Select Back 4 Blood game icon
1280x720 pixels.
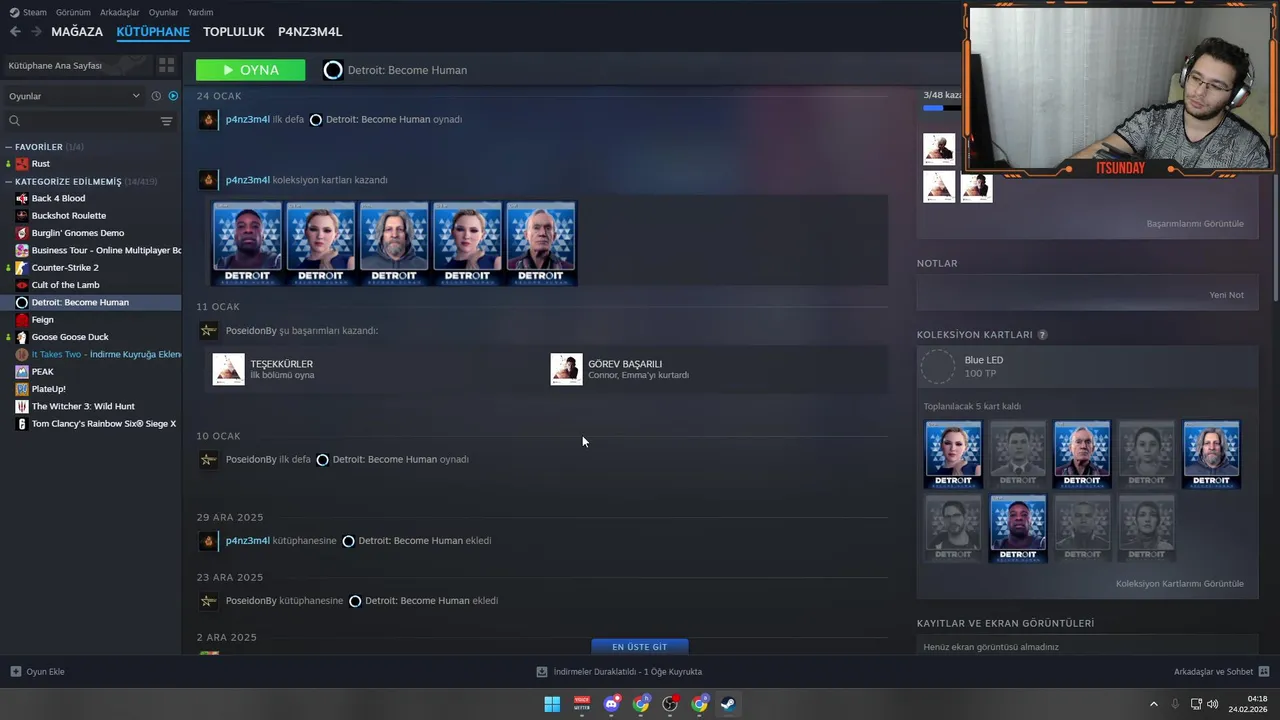pyautogui.click(x=22, y=198)
